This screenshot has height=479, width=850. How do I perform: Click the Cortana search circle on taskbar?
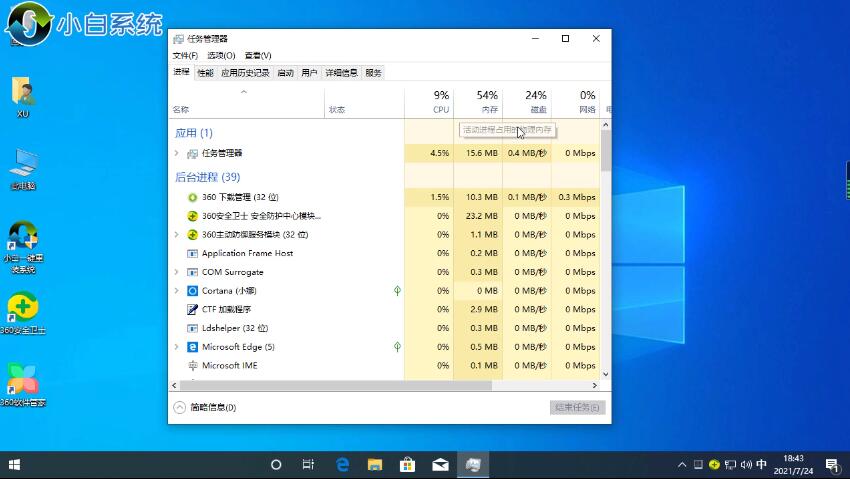(x=277, y=465)
